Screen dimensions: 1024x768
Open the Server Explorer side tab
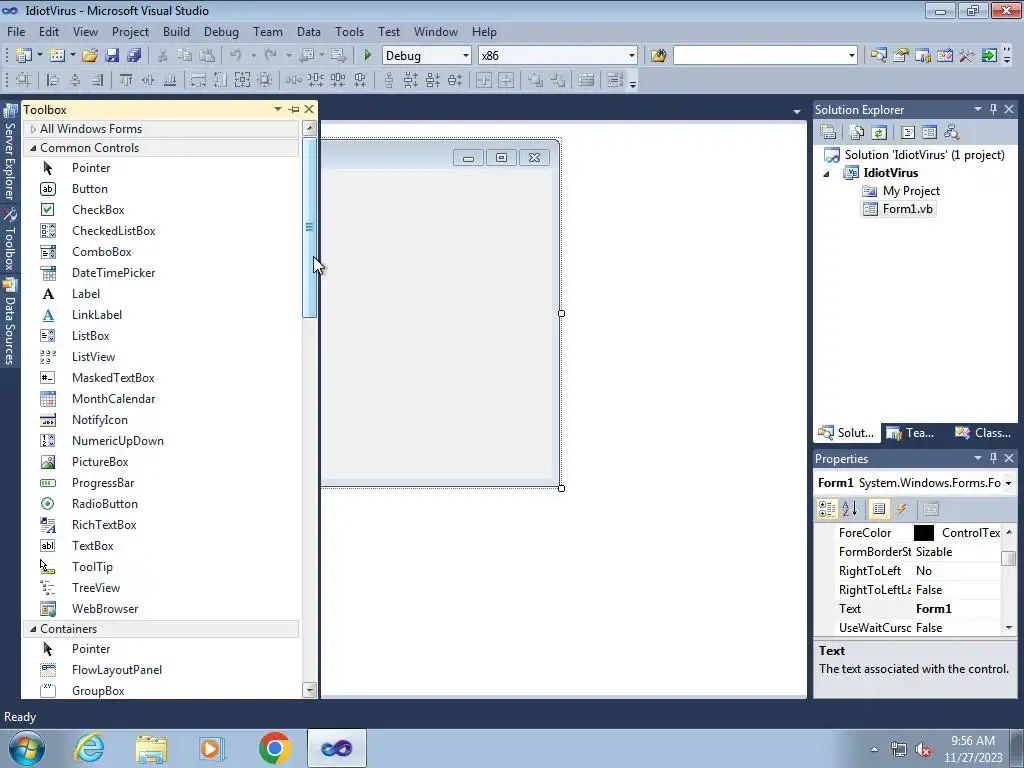coord(10,154)
